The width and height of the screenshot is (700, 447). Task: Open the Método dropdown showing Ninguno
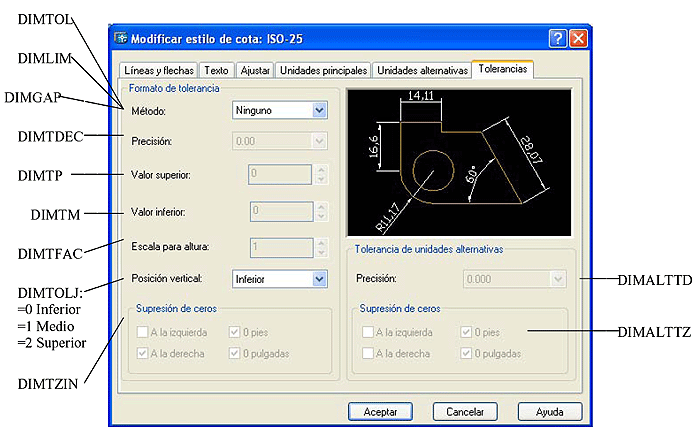coord(279,110)
